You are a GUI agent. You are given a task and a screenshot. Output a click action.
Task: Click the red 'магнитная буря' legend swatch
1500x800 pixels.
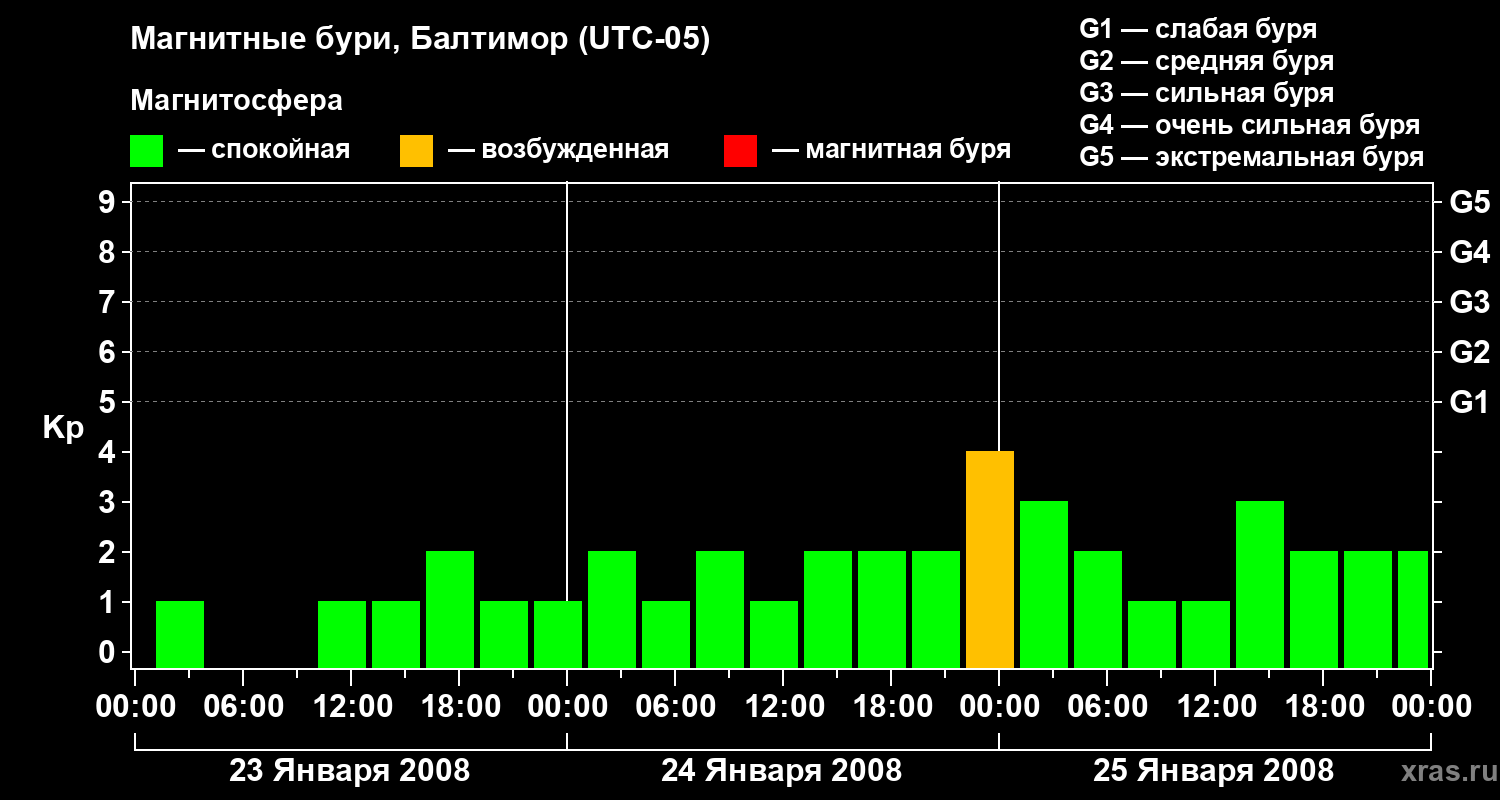pos(741,151)
